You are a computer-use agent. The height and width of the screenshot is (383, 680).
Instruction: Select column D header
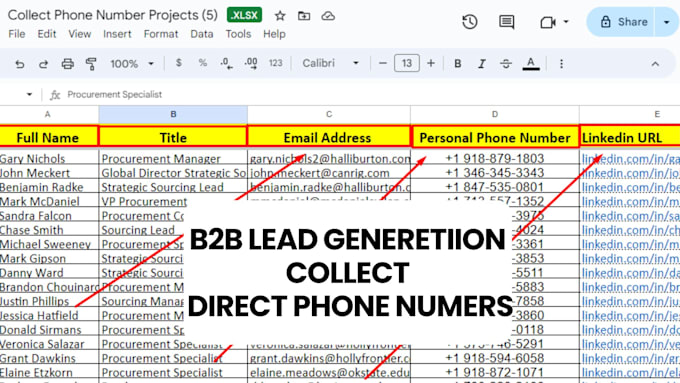click(494, 115)
